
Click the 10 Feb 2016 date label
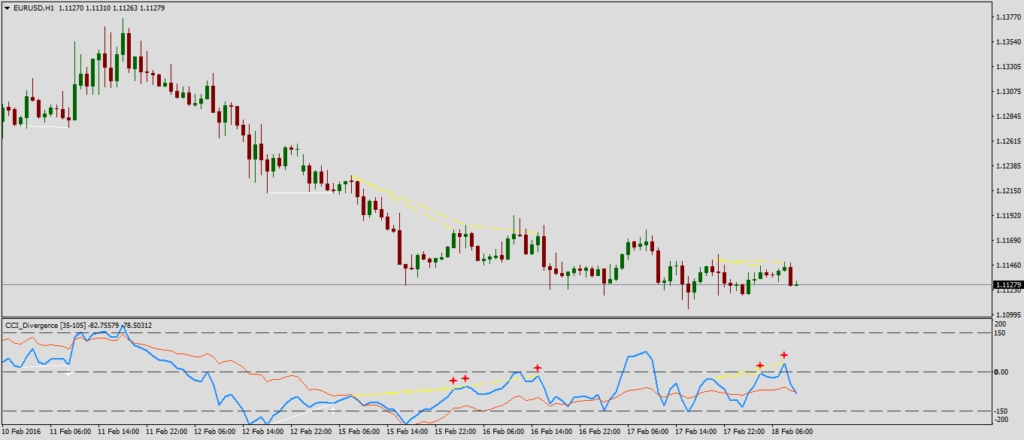(20, 431)
